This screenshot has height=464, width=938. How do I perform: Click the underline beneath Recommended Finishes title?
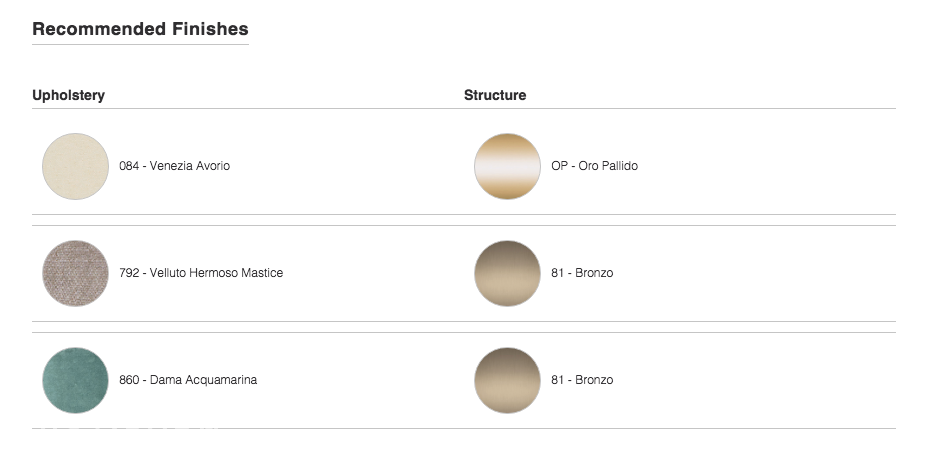pos(141,44)
